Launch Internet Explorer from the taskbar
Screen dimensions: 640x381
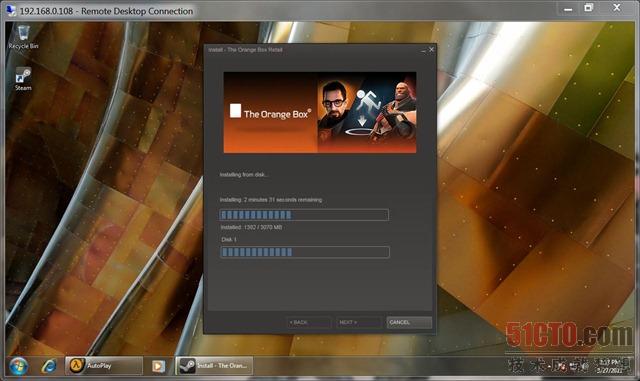[49, 366]
